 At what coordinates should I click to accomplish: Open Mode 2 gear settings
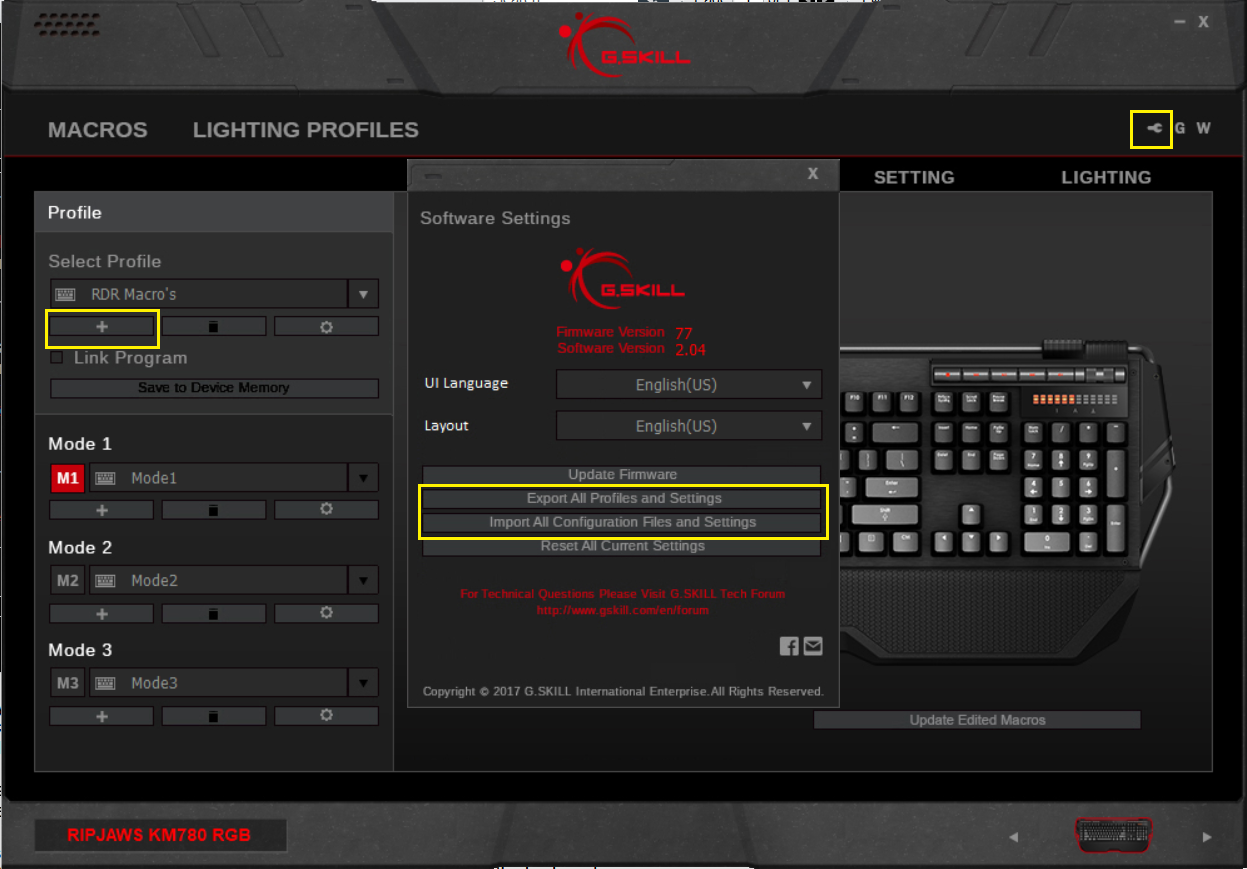click(x=326, y=613)
